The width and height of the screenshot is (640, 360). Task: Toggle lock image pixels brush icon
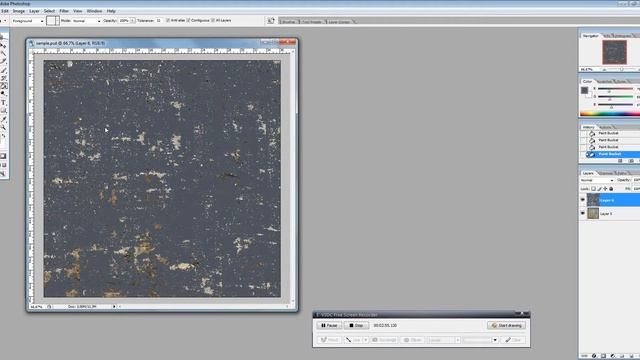tap(599, 189)
